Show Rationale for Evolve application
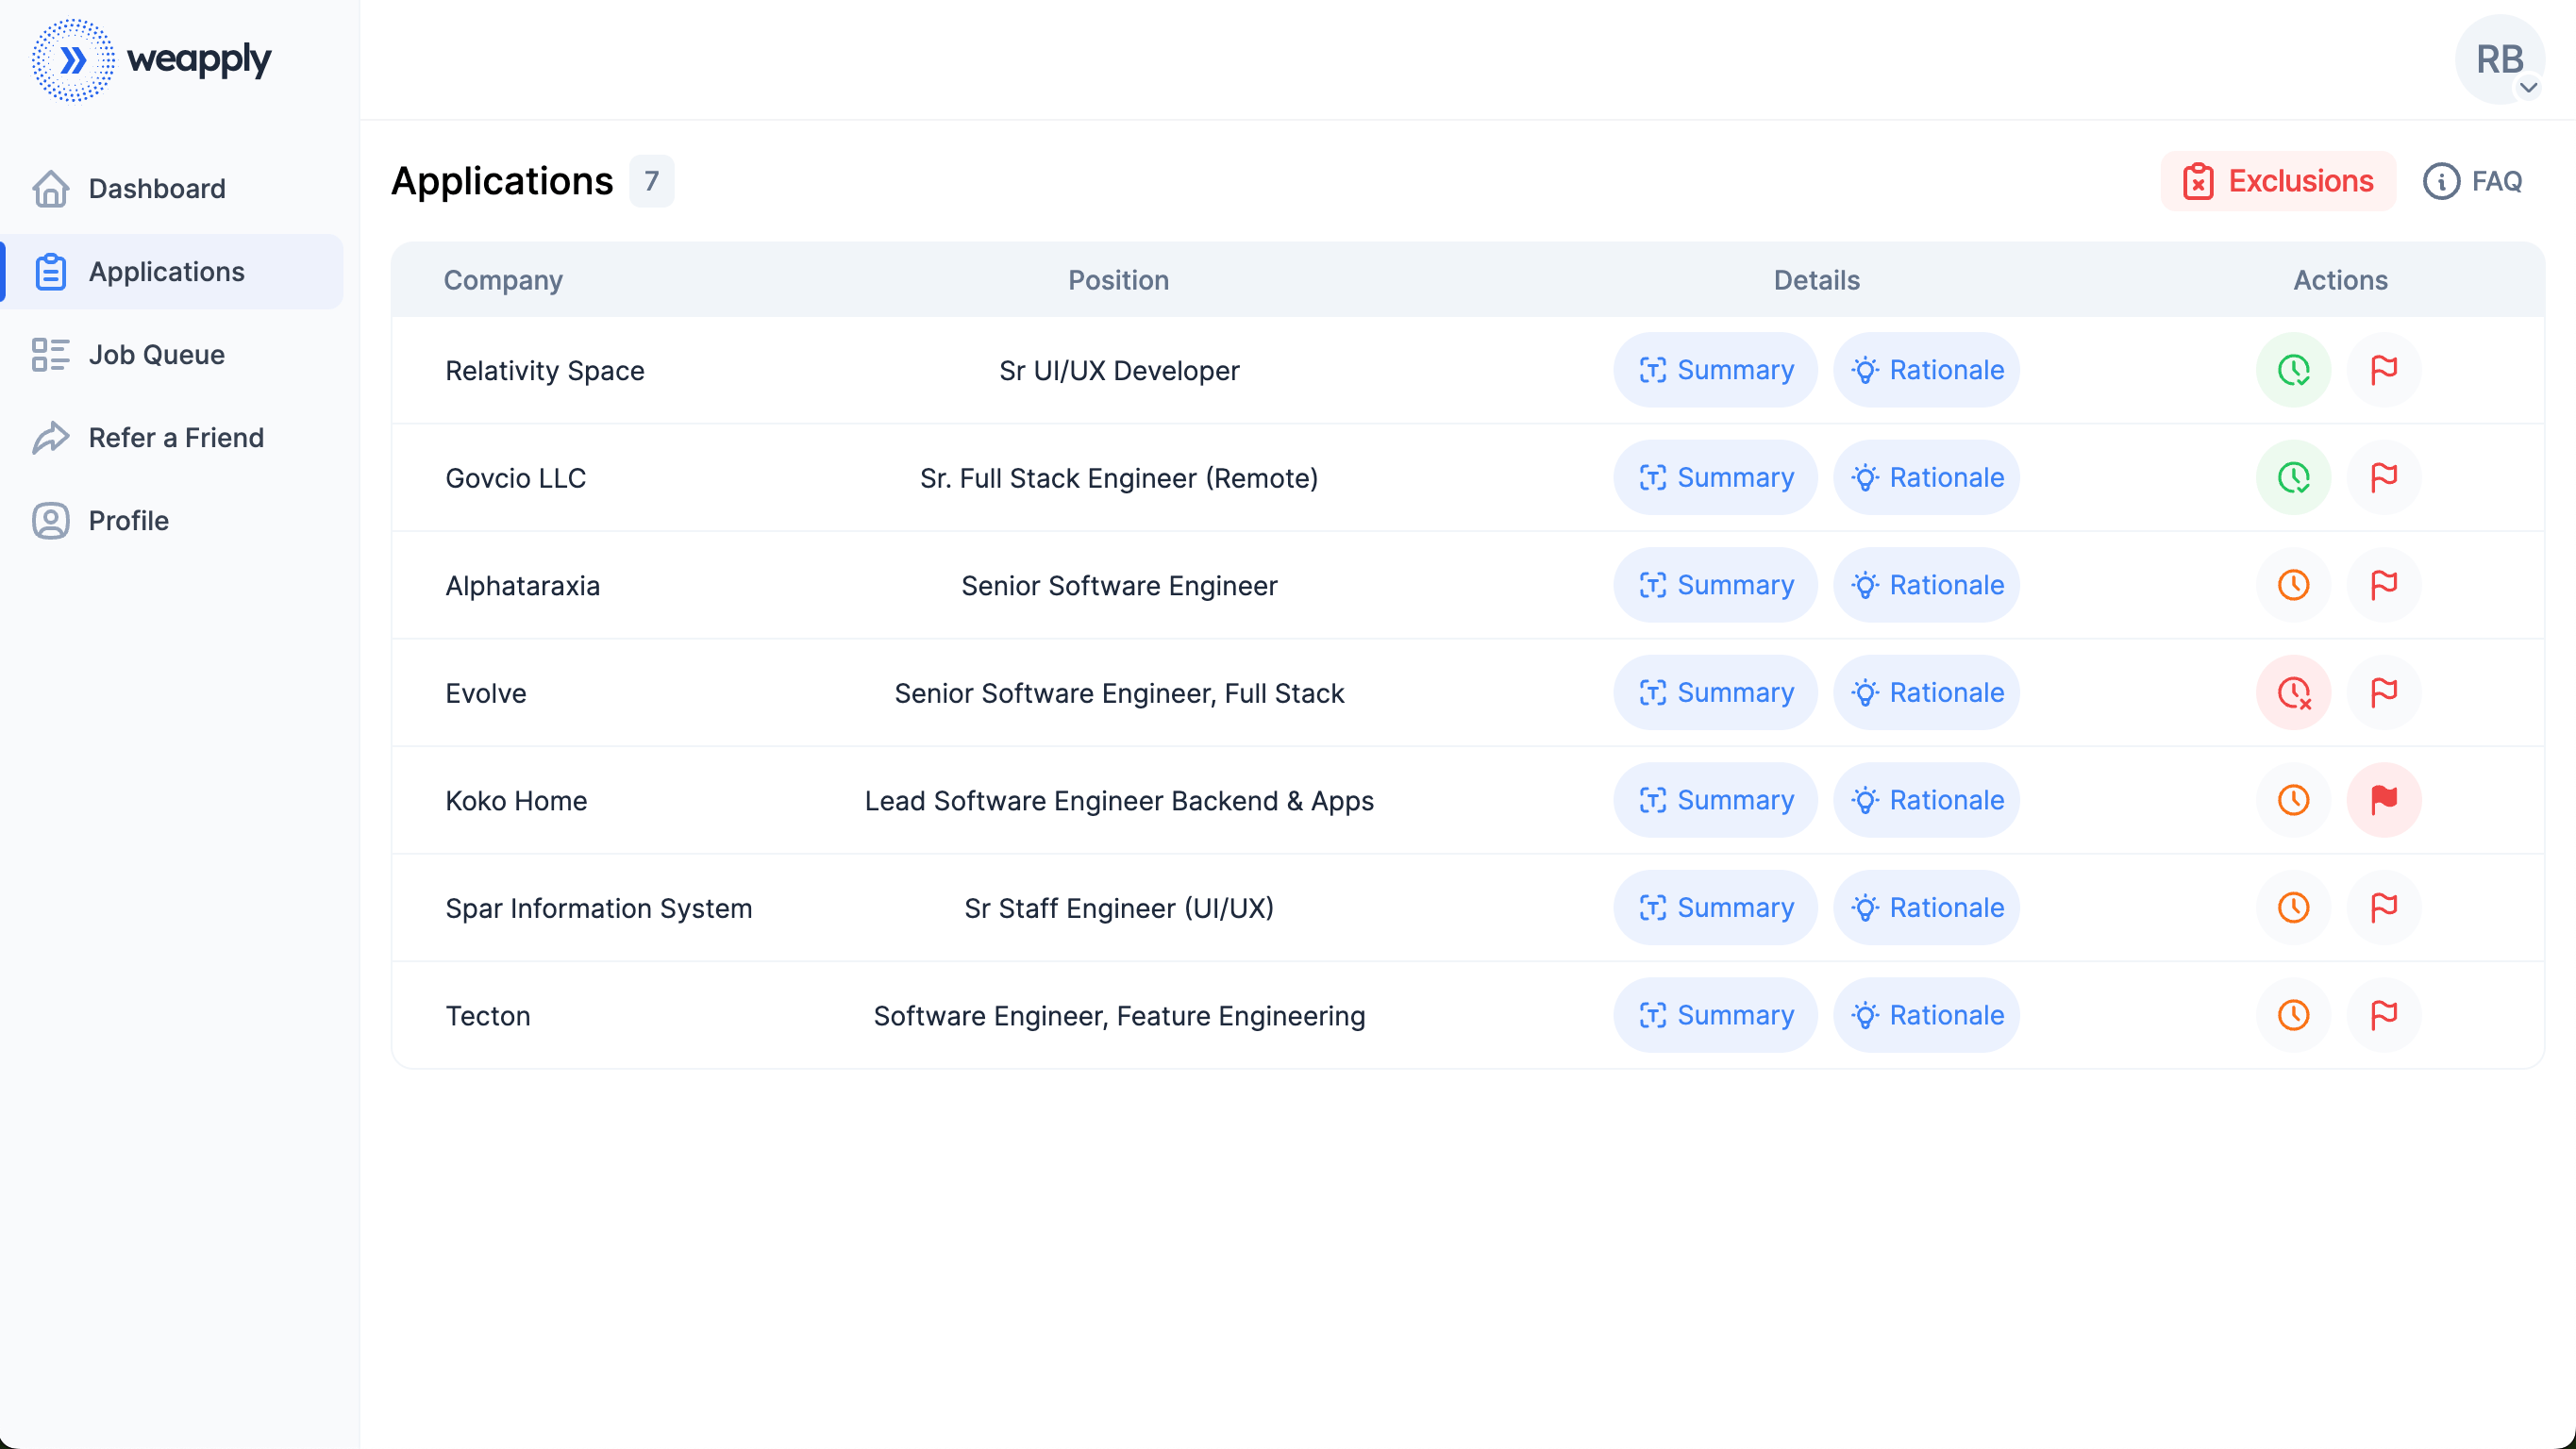2576x1449 pixels. (x=1925, y=692)
